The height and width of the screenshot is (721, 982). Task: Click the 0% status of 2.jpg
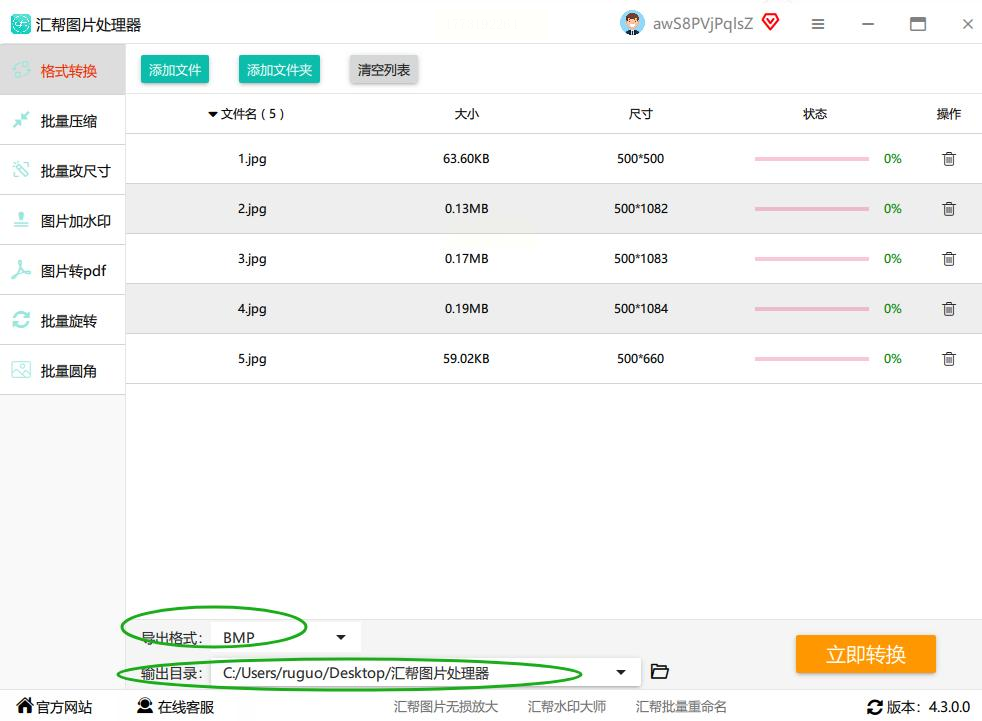(892, 209)
